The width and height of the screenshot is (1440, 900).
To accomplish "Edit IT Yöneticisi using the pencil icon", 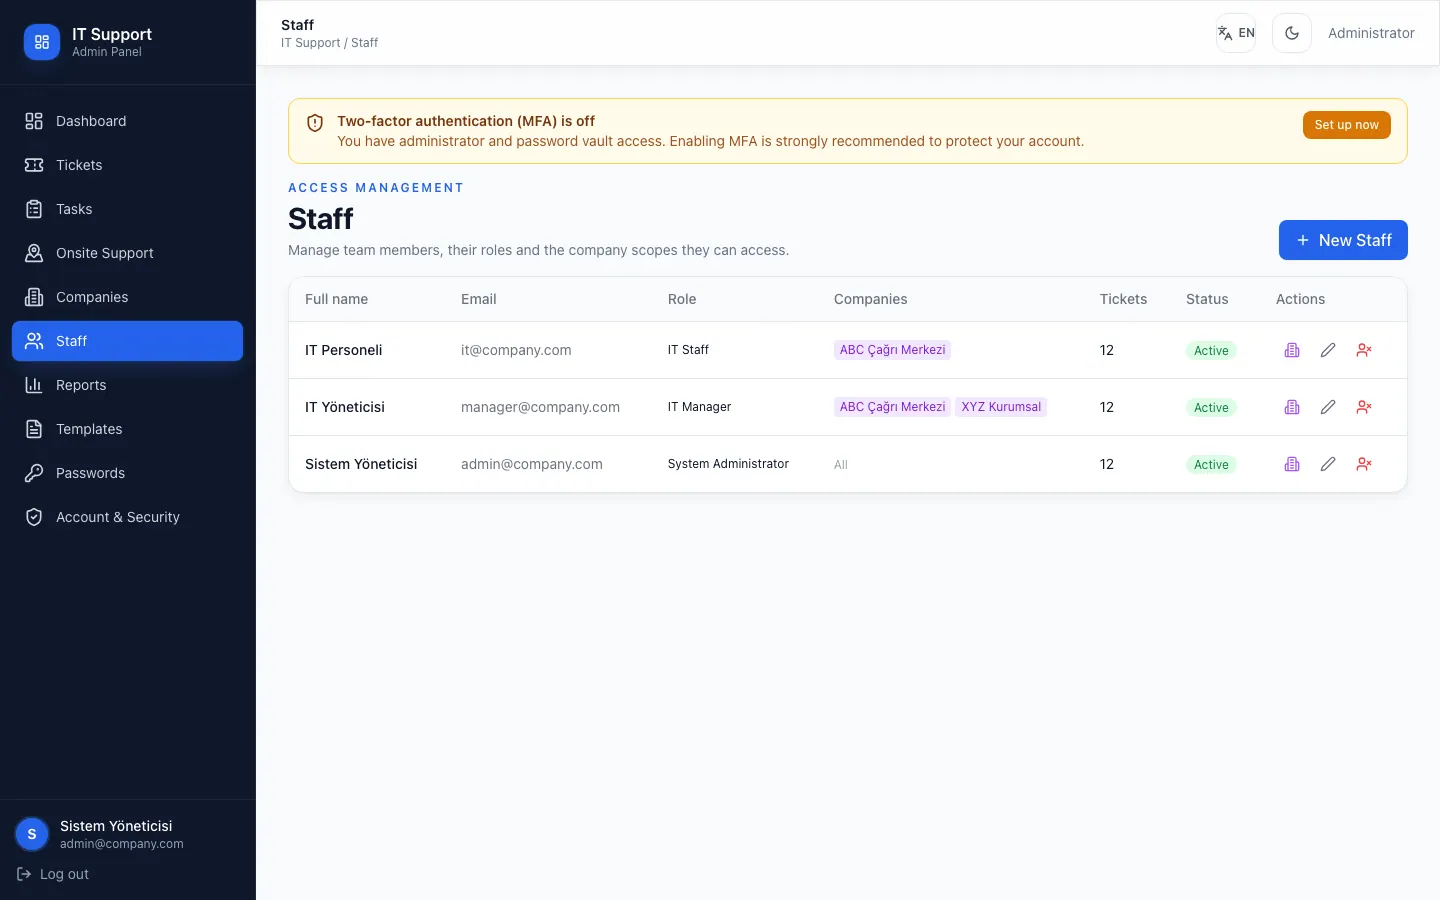I will click(1328, 407).
